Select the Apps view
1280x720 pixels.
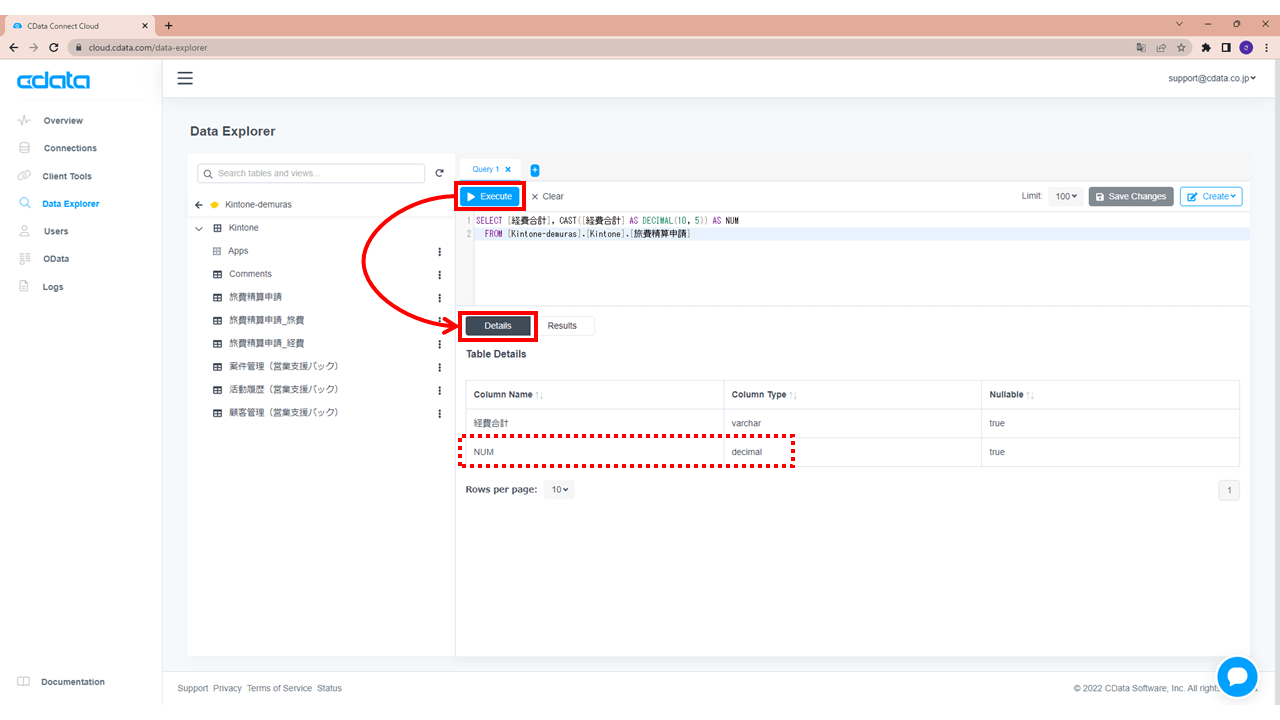pyautogui.click(x=238, y=251)
